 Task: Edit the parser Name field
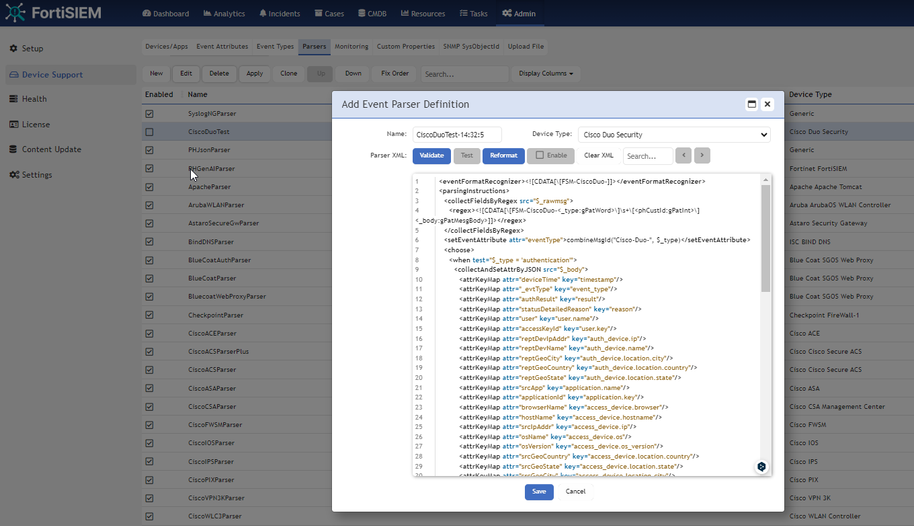[x=457, y=135]
